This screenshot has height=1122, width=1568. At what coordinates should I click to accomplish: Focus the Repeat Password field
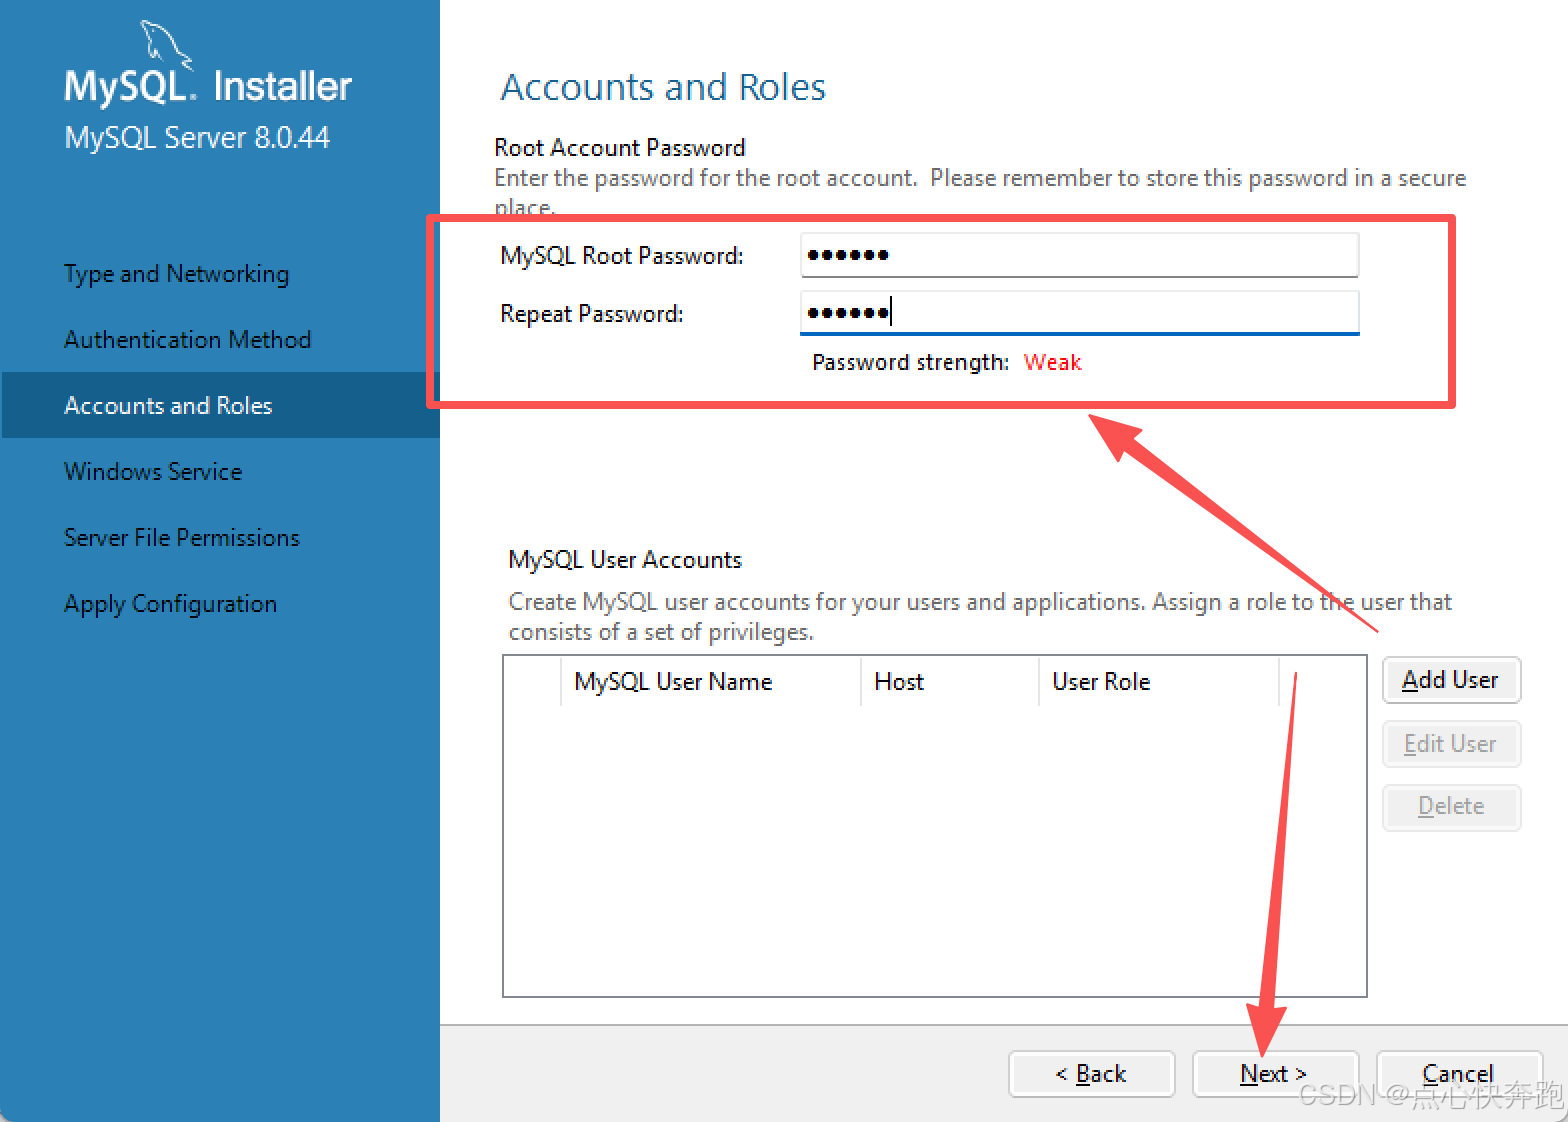click(1079, 313)
